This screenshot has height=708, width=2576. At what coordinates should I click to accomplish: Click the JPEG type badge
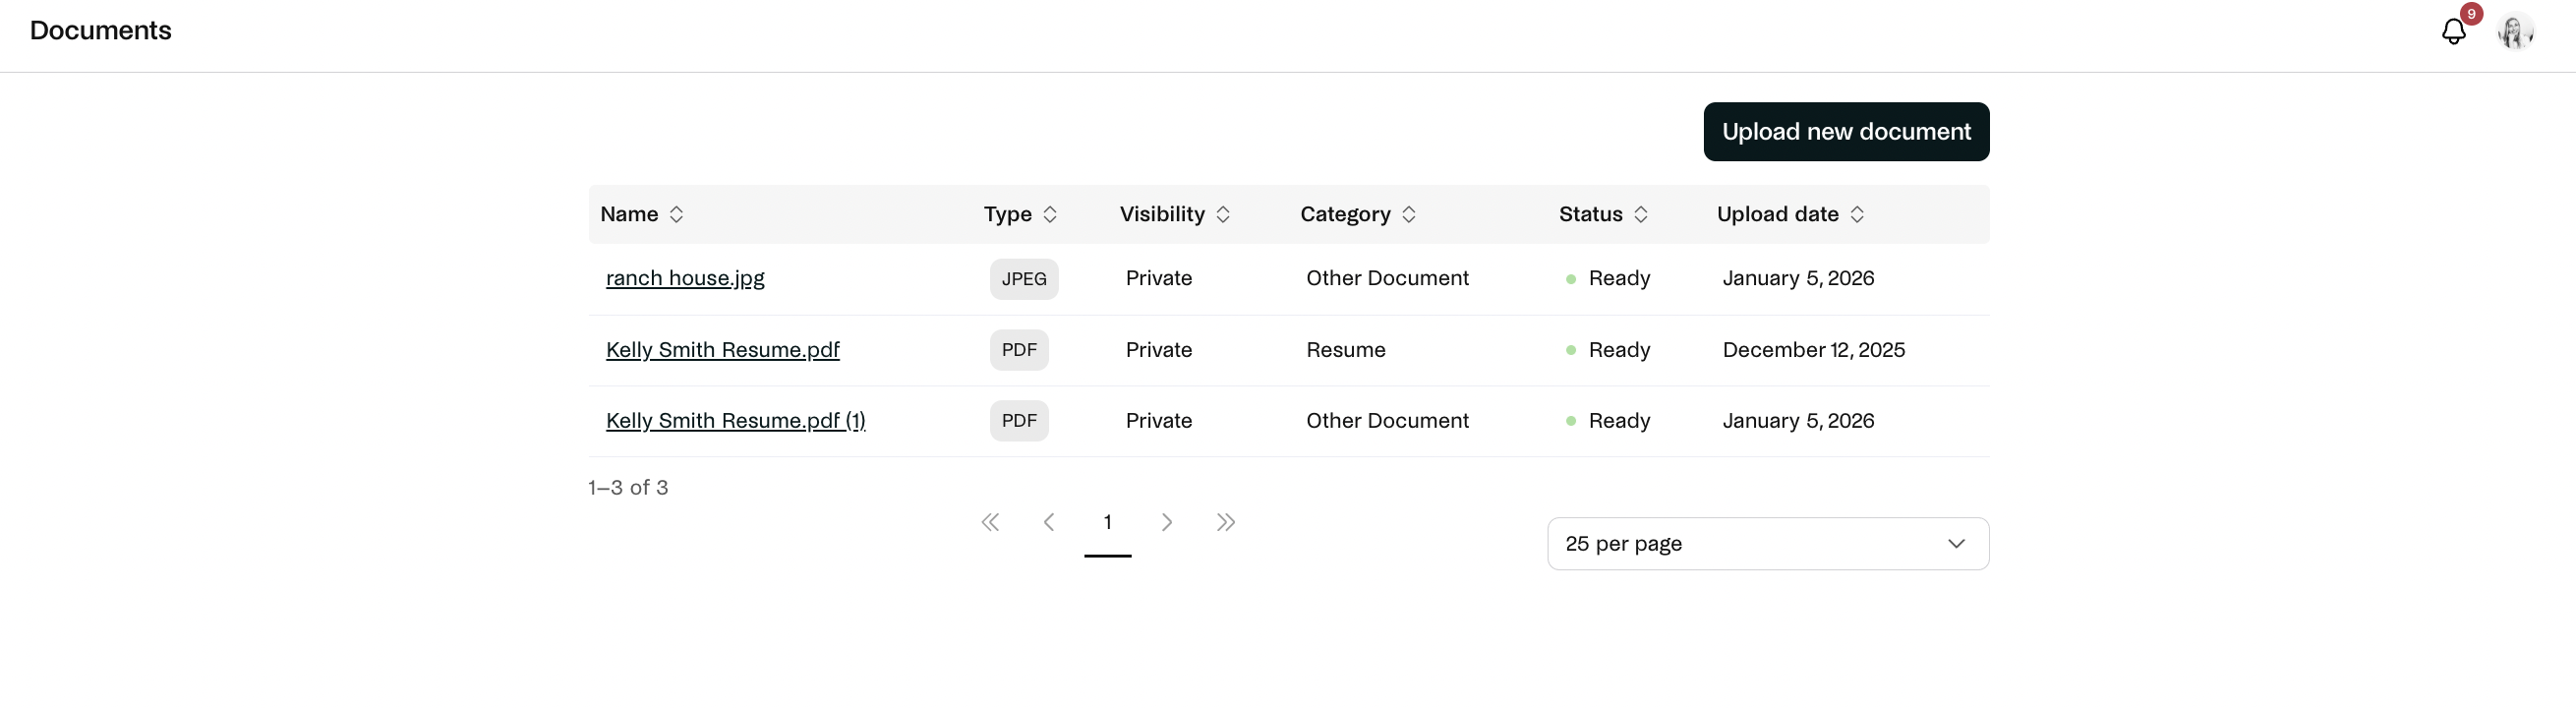coord(1023,279)
